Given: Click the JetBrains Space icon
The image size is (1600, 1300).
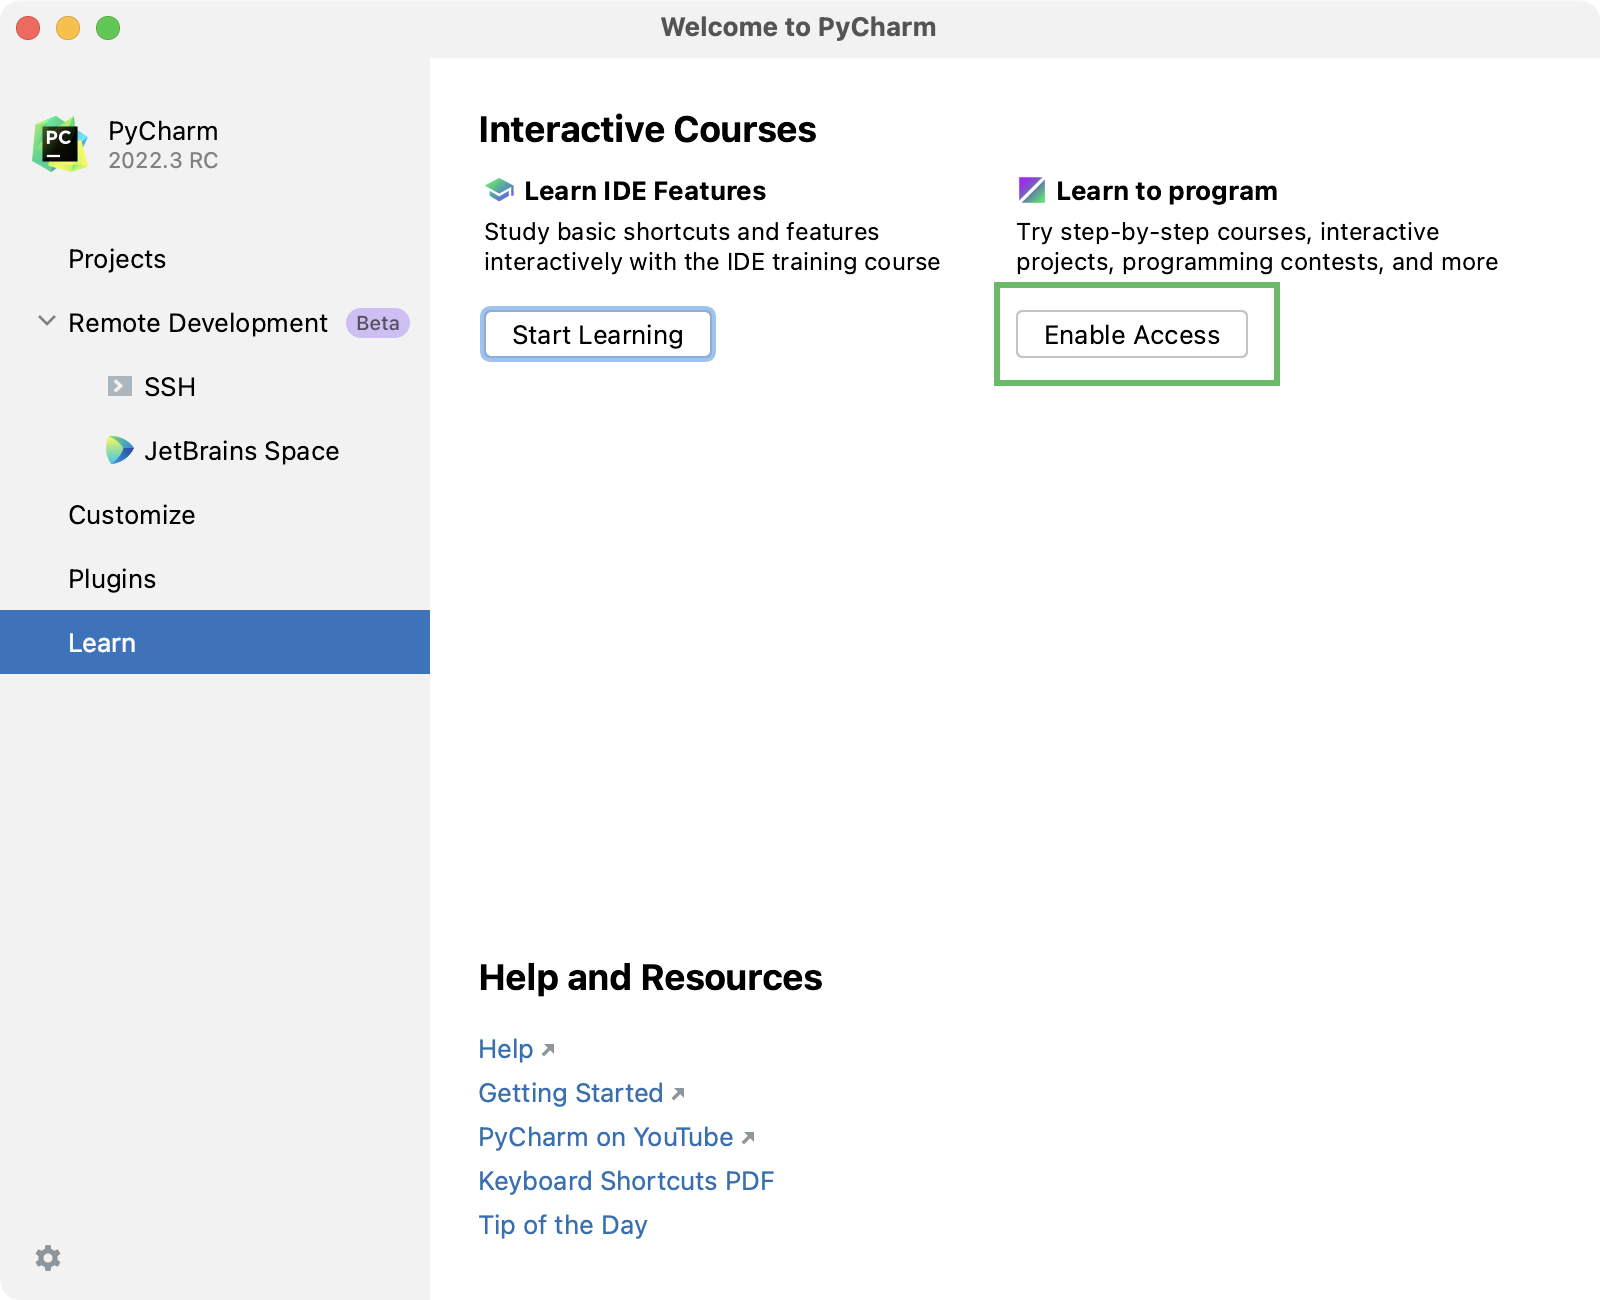Looking at the screenshot, I should click(119, 451).
